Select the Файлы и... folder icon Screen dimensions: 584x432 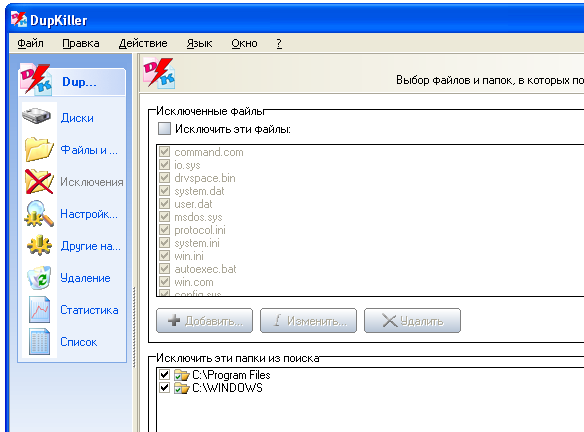[x=39, y=149]
